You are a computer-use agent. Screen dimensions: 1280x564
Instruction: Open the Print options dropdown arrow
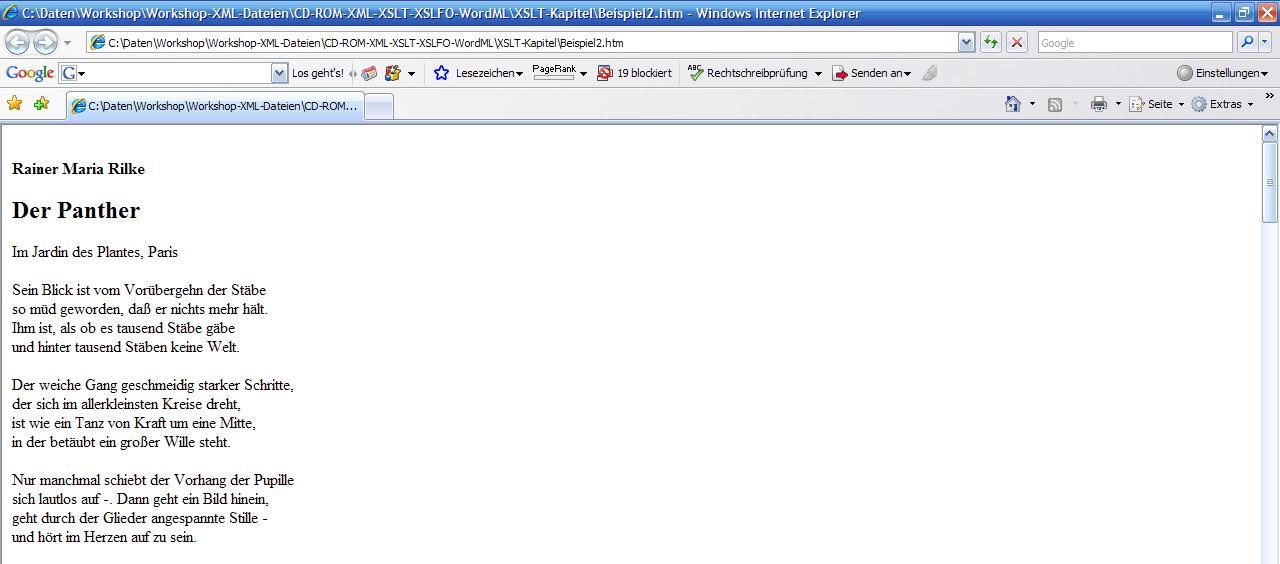(1118, 104)
